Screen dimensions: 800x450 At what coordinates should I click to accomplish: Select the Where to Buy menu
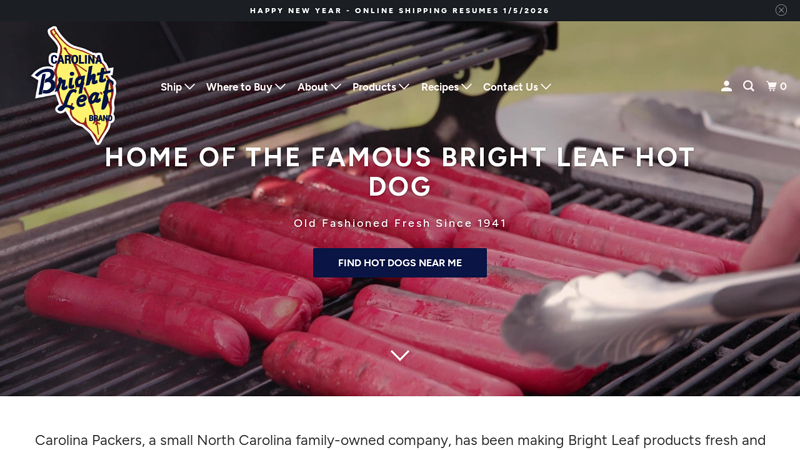point(239,87)
